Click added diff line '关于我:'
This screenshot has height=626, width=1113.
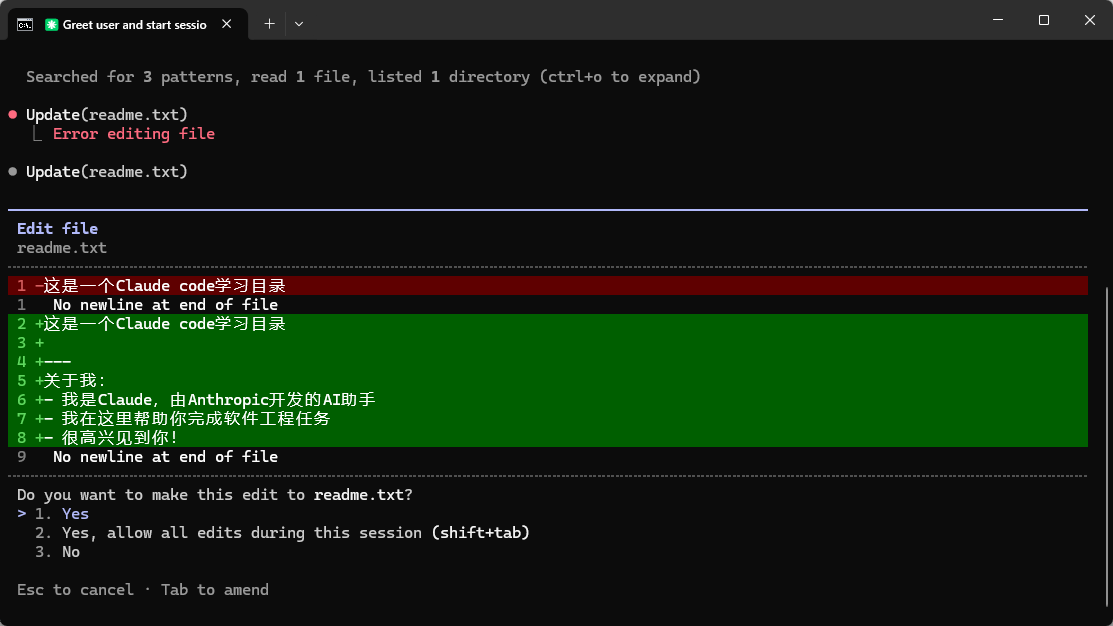547,381
